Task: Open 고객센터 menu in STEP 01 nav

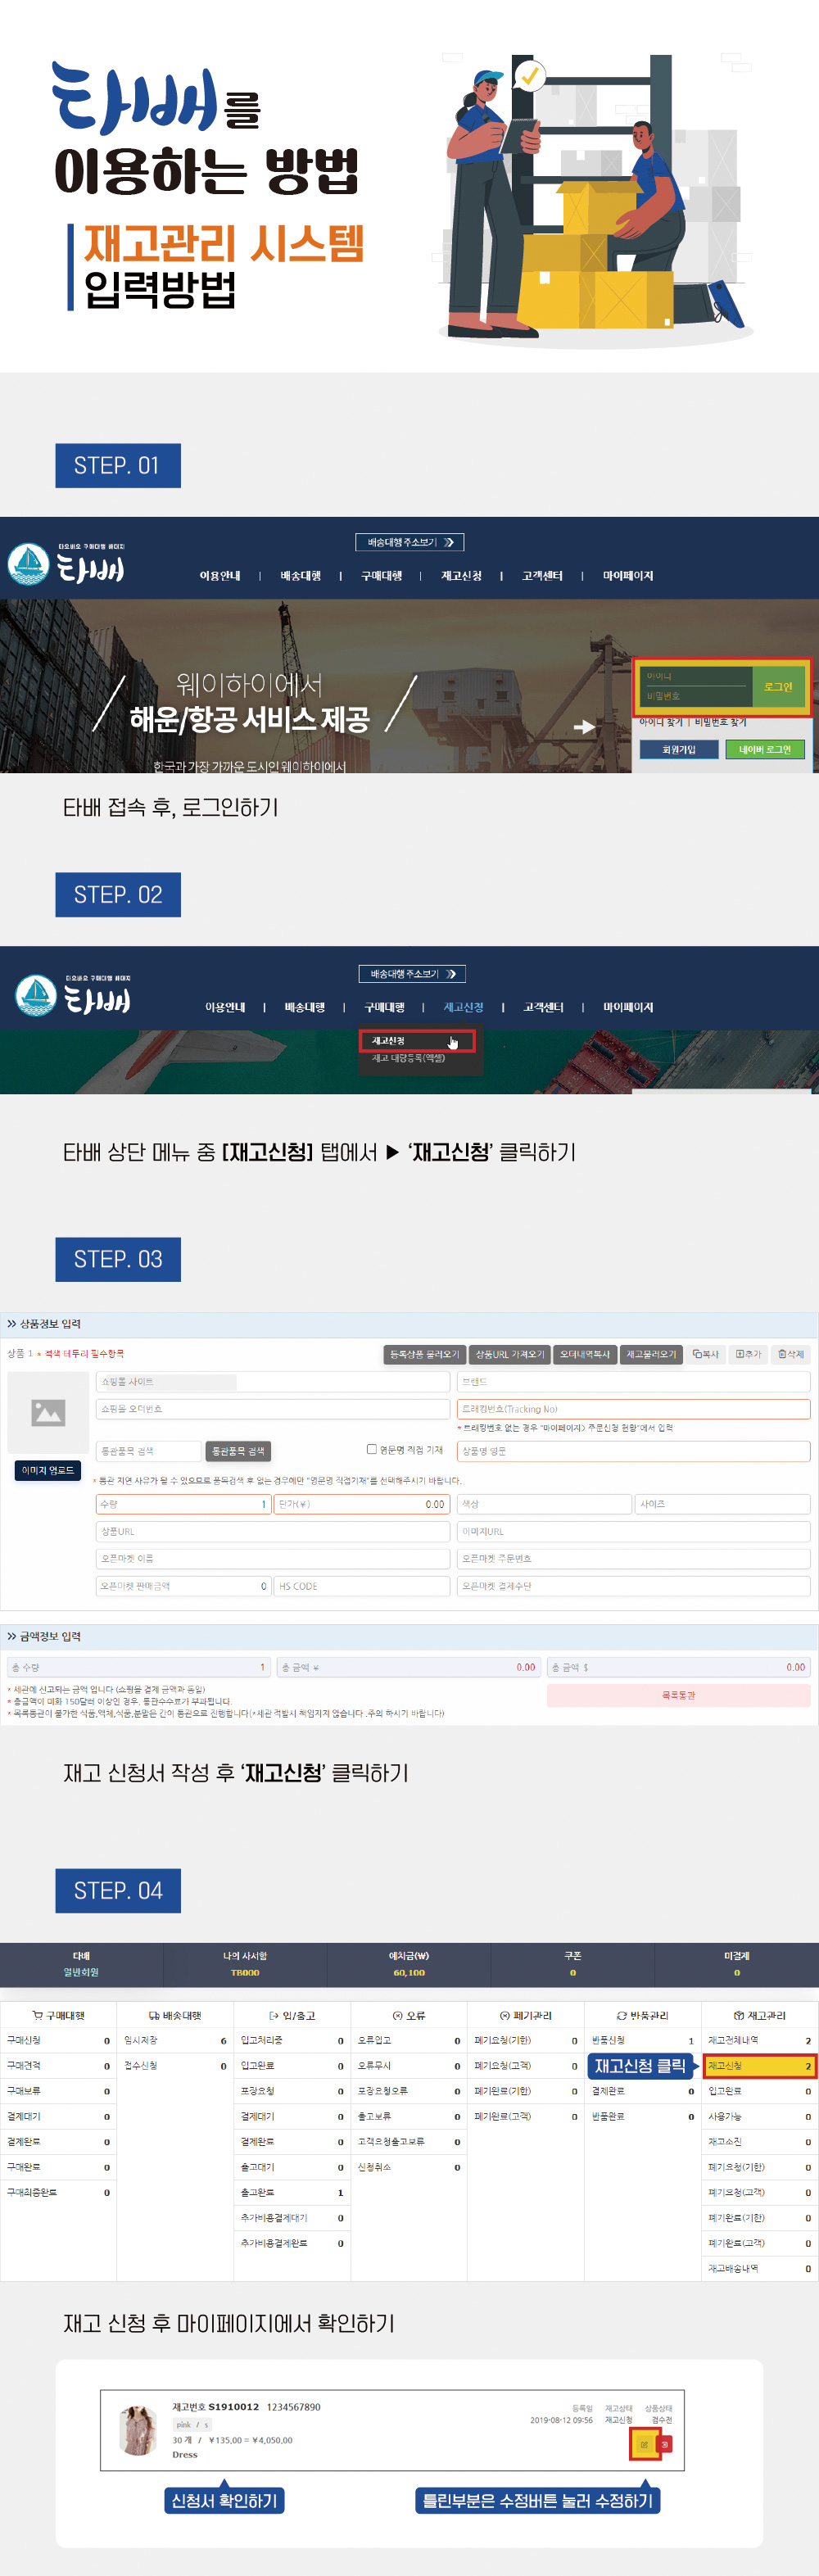Action: point(543,575)
